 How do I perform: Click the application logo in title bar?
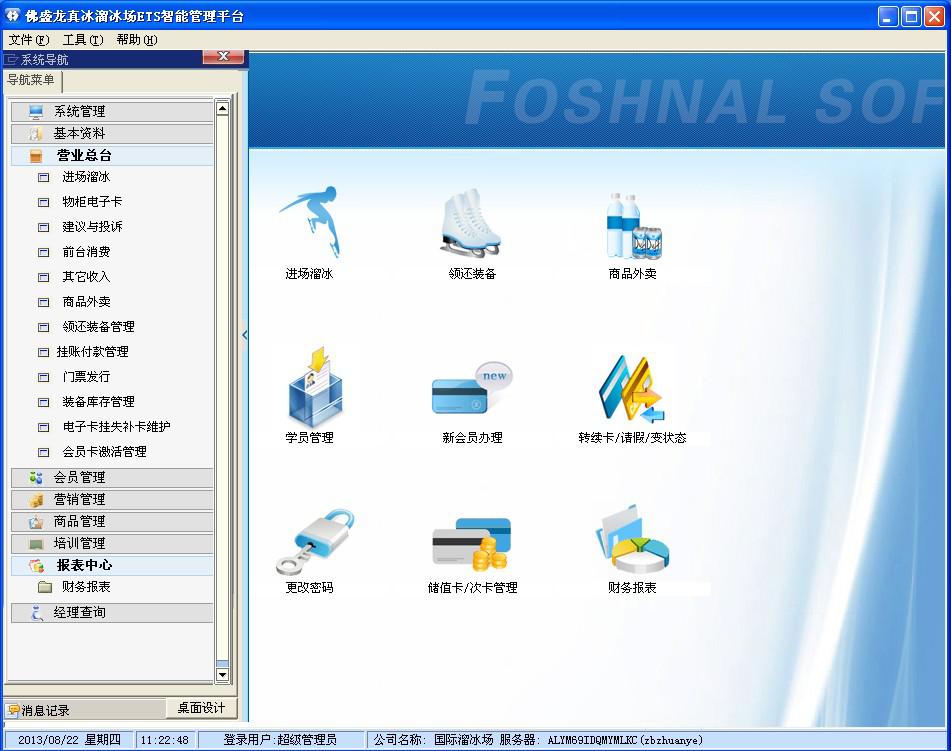click(12, 16)
